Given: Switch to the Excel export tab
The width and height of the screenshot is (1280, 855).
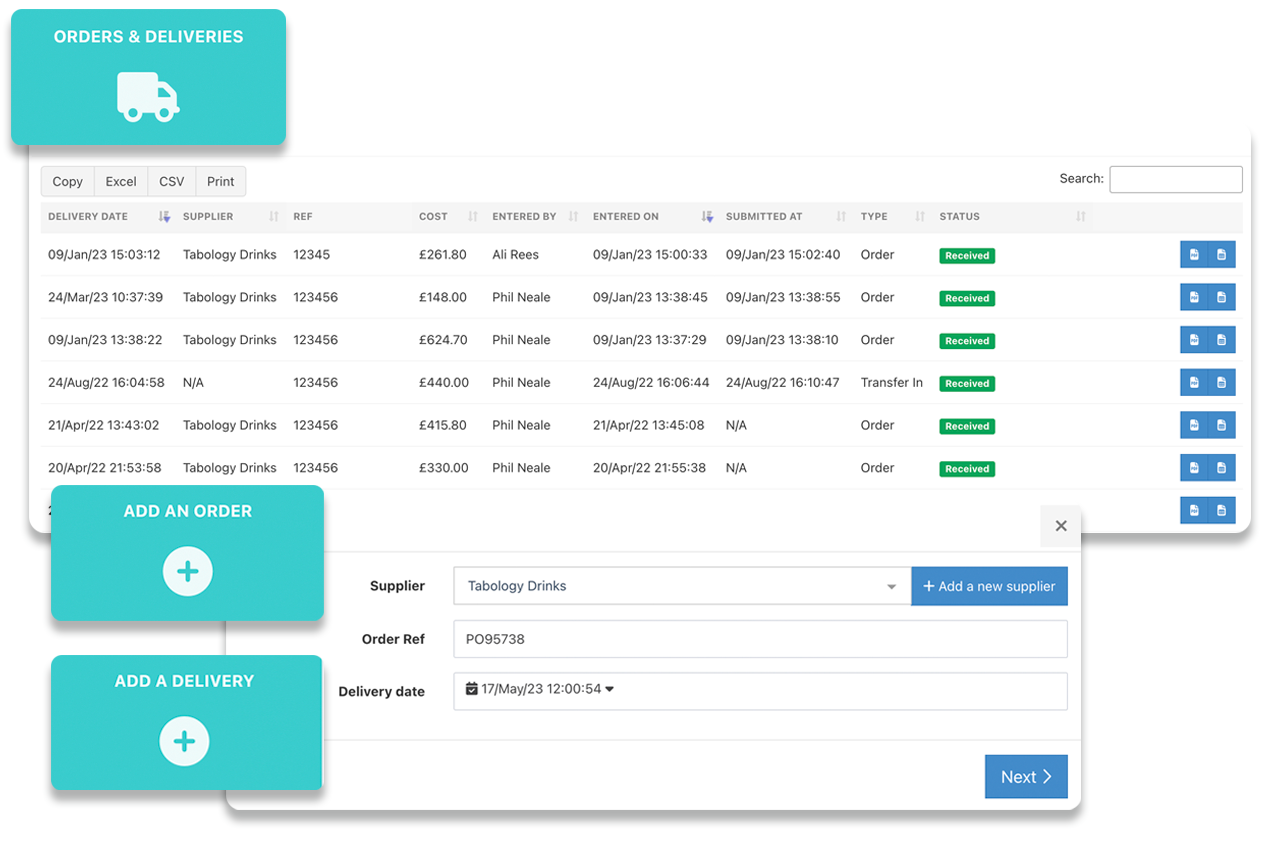Looking at the screenshot, I should [120, 181].
